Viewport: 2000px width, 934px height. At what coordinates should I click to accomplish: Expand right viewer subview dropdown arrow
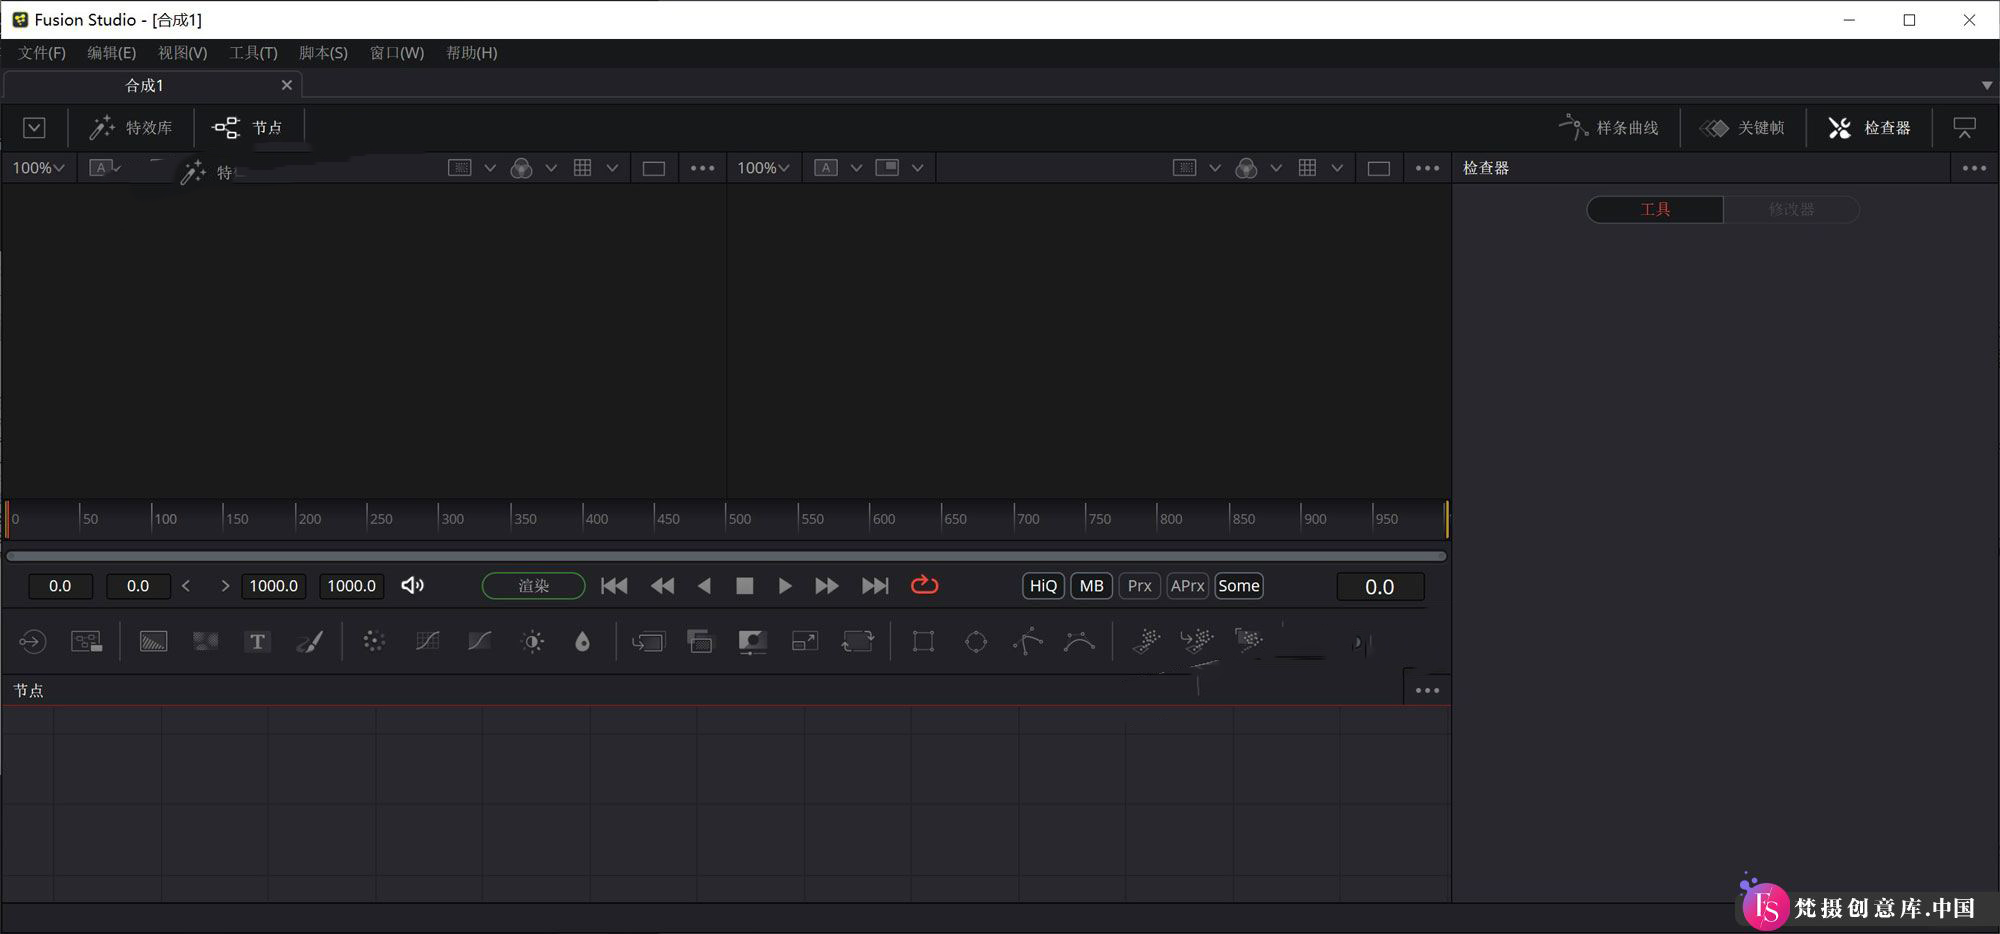pyautogui.click(x=917, y=168)
